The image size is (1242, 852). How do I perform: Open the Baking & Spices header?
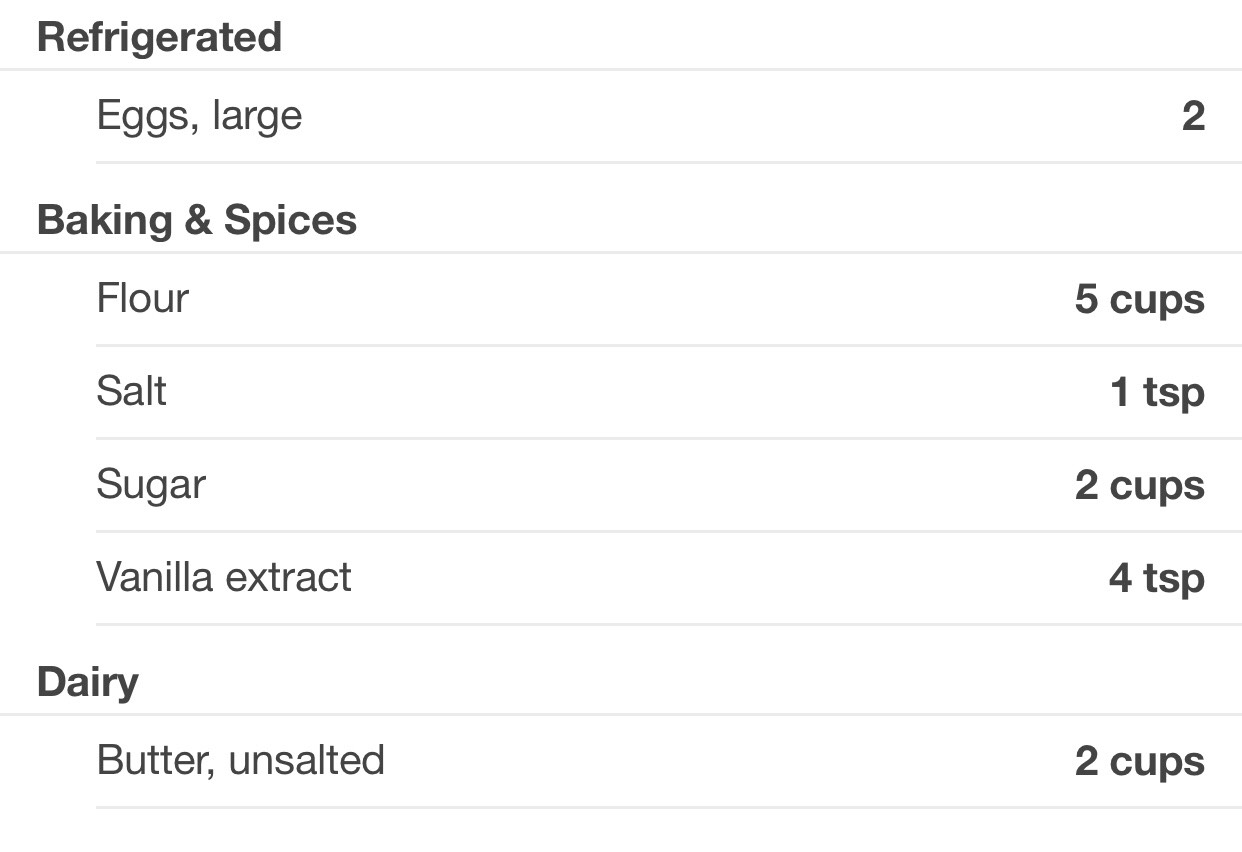[x=196, y=220]
